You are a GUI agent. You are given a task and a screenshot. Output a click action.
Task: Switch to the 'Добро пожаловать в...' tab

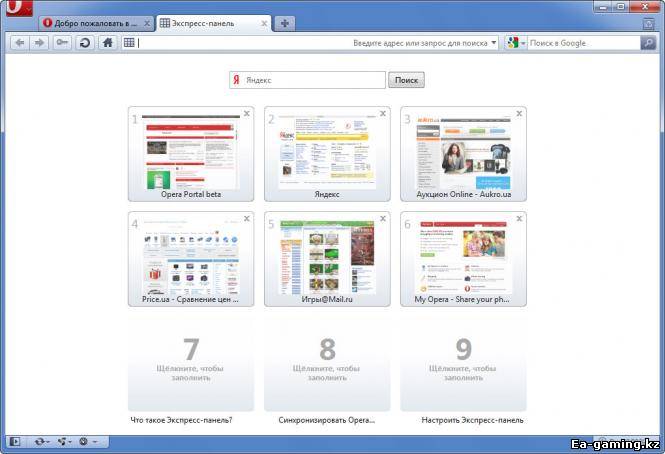[96, 23]
